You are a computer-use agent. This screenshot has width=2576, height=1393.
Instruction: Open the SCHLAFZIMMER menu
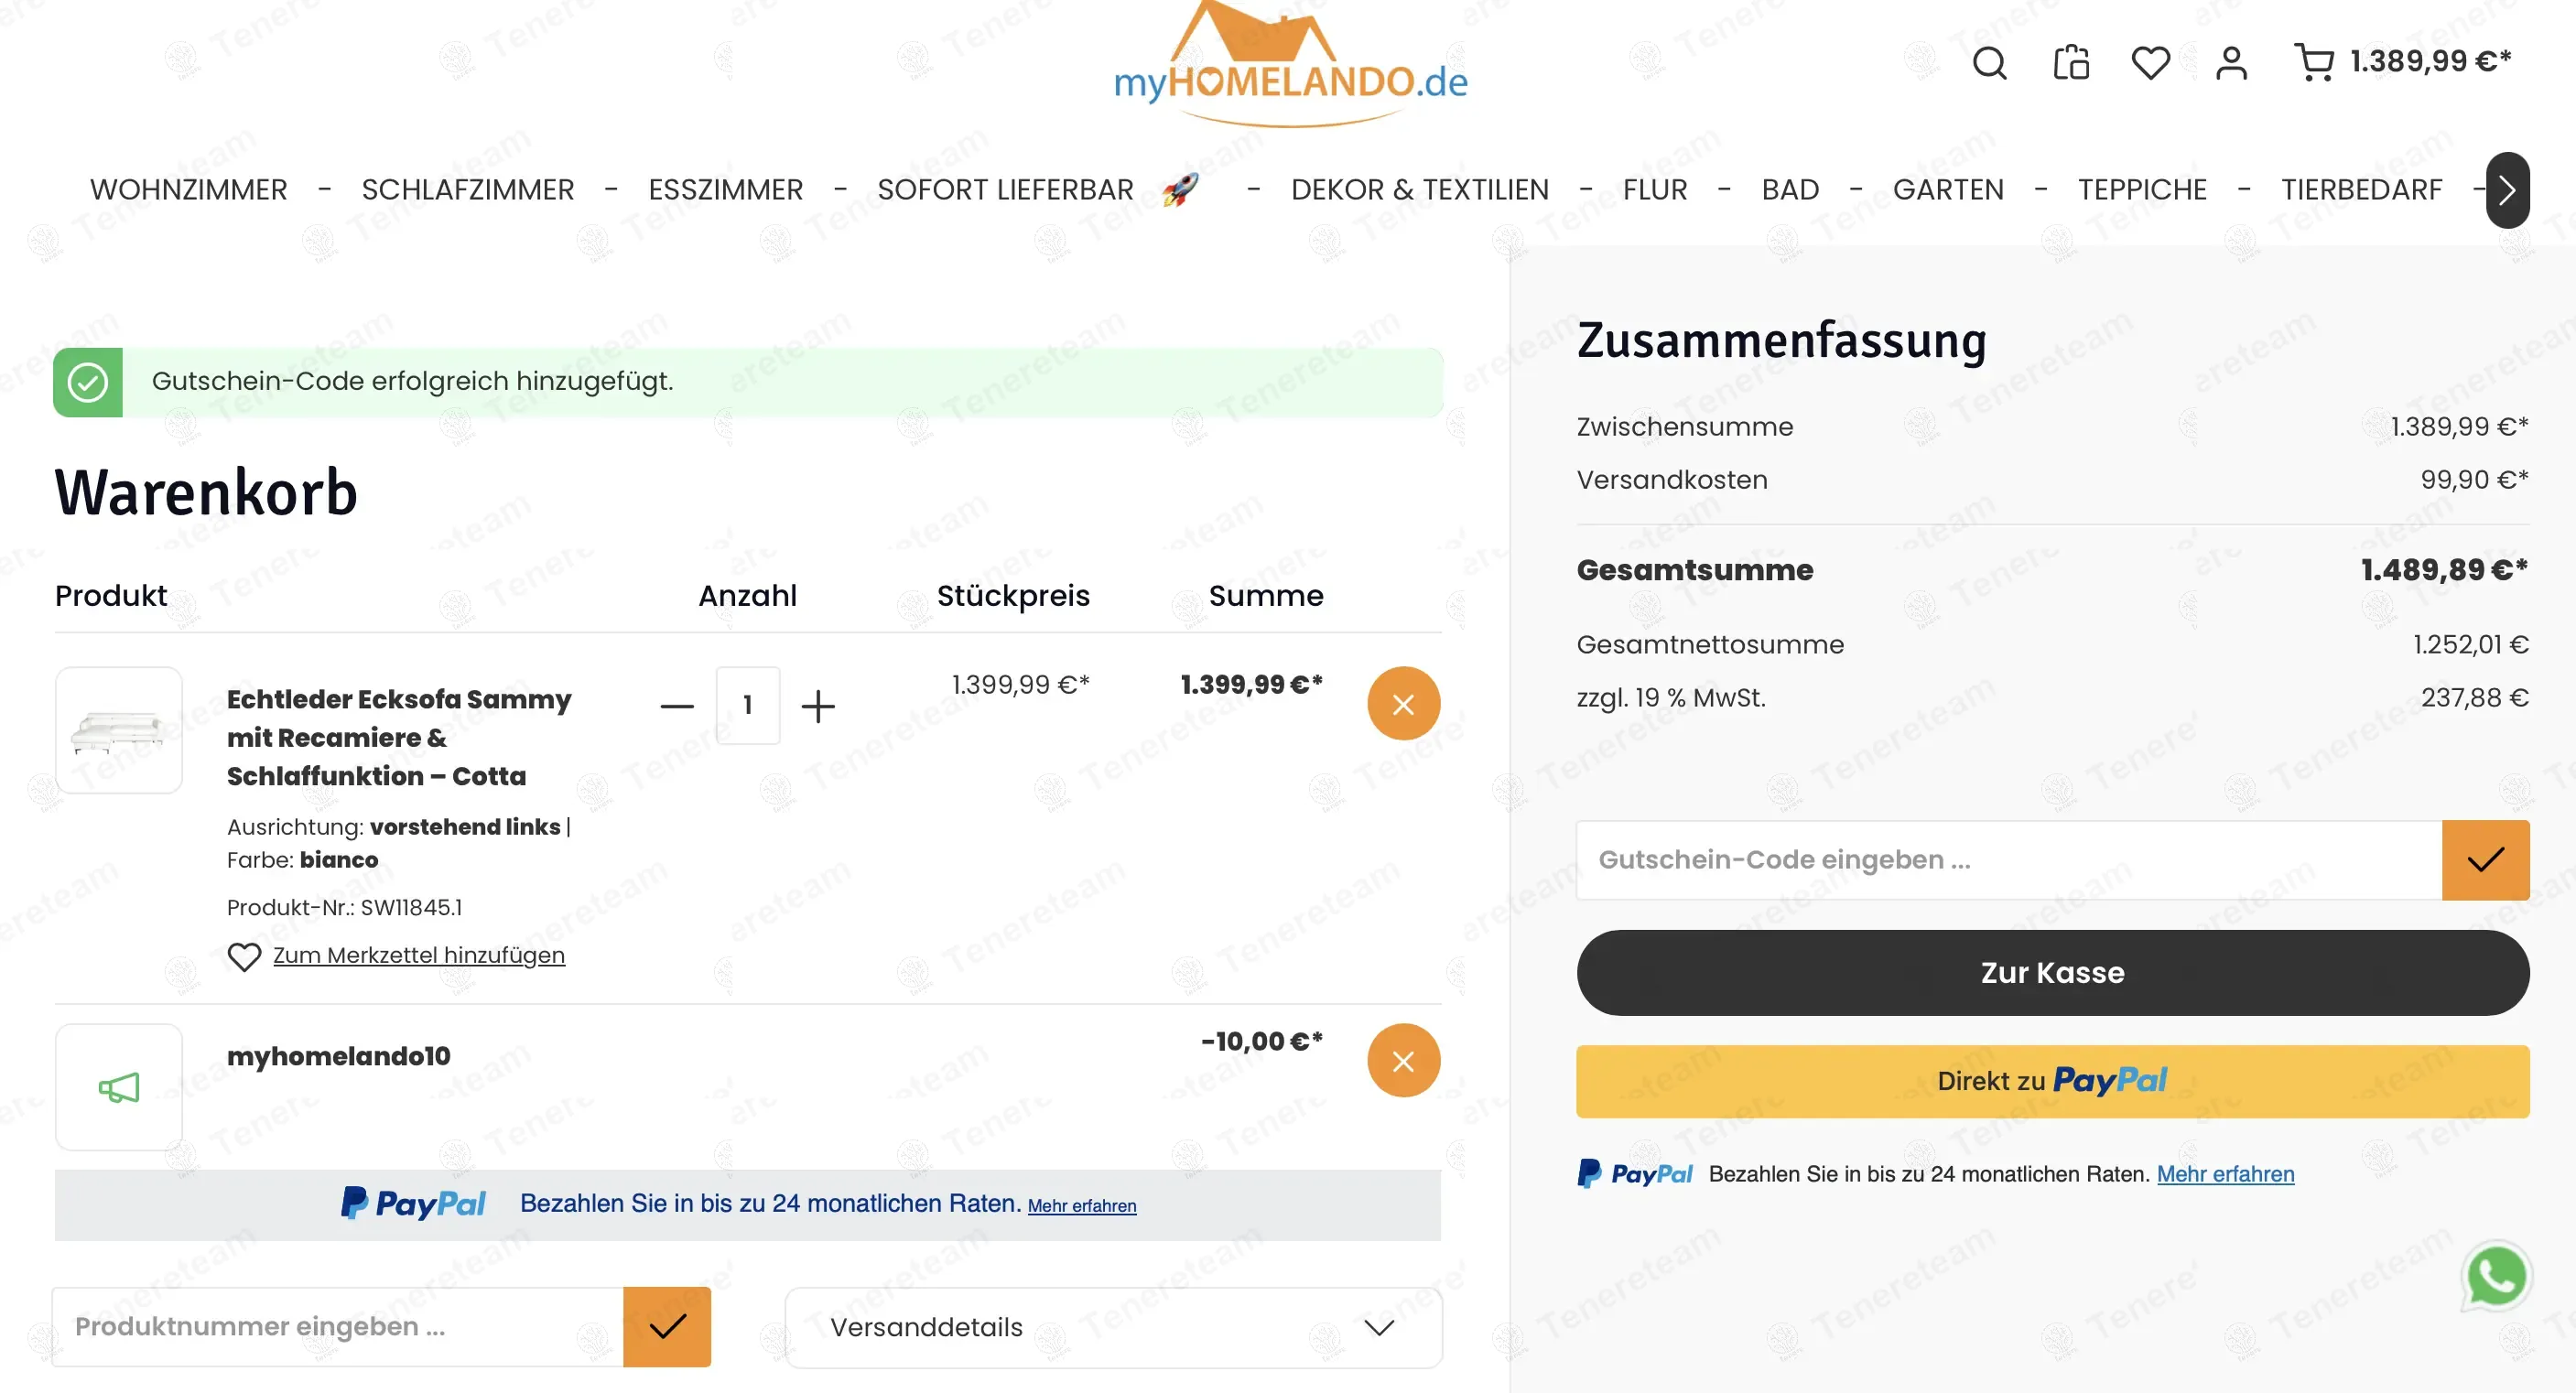tap(468, 190)
